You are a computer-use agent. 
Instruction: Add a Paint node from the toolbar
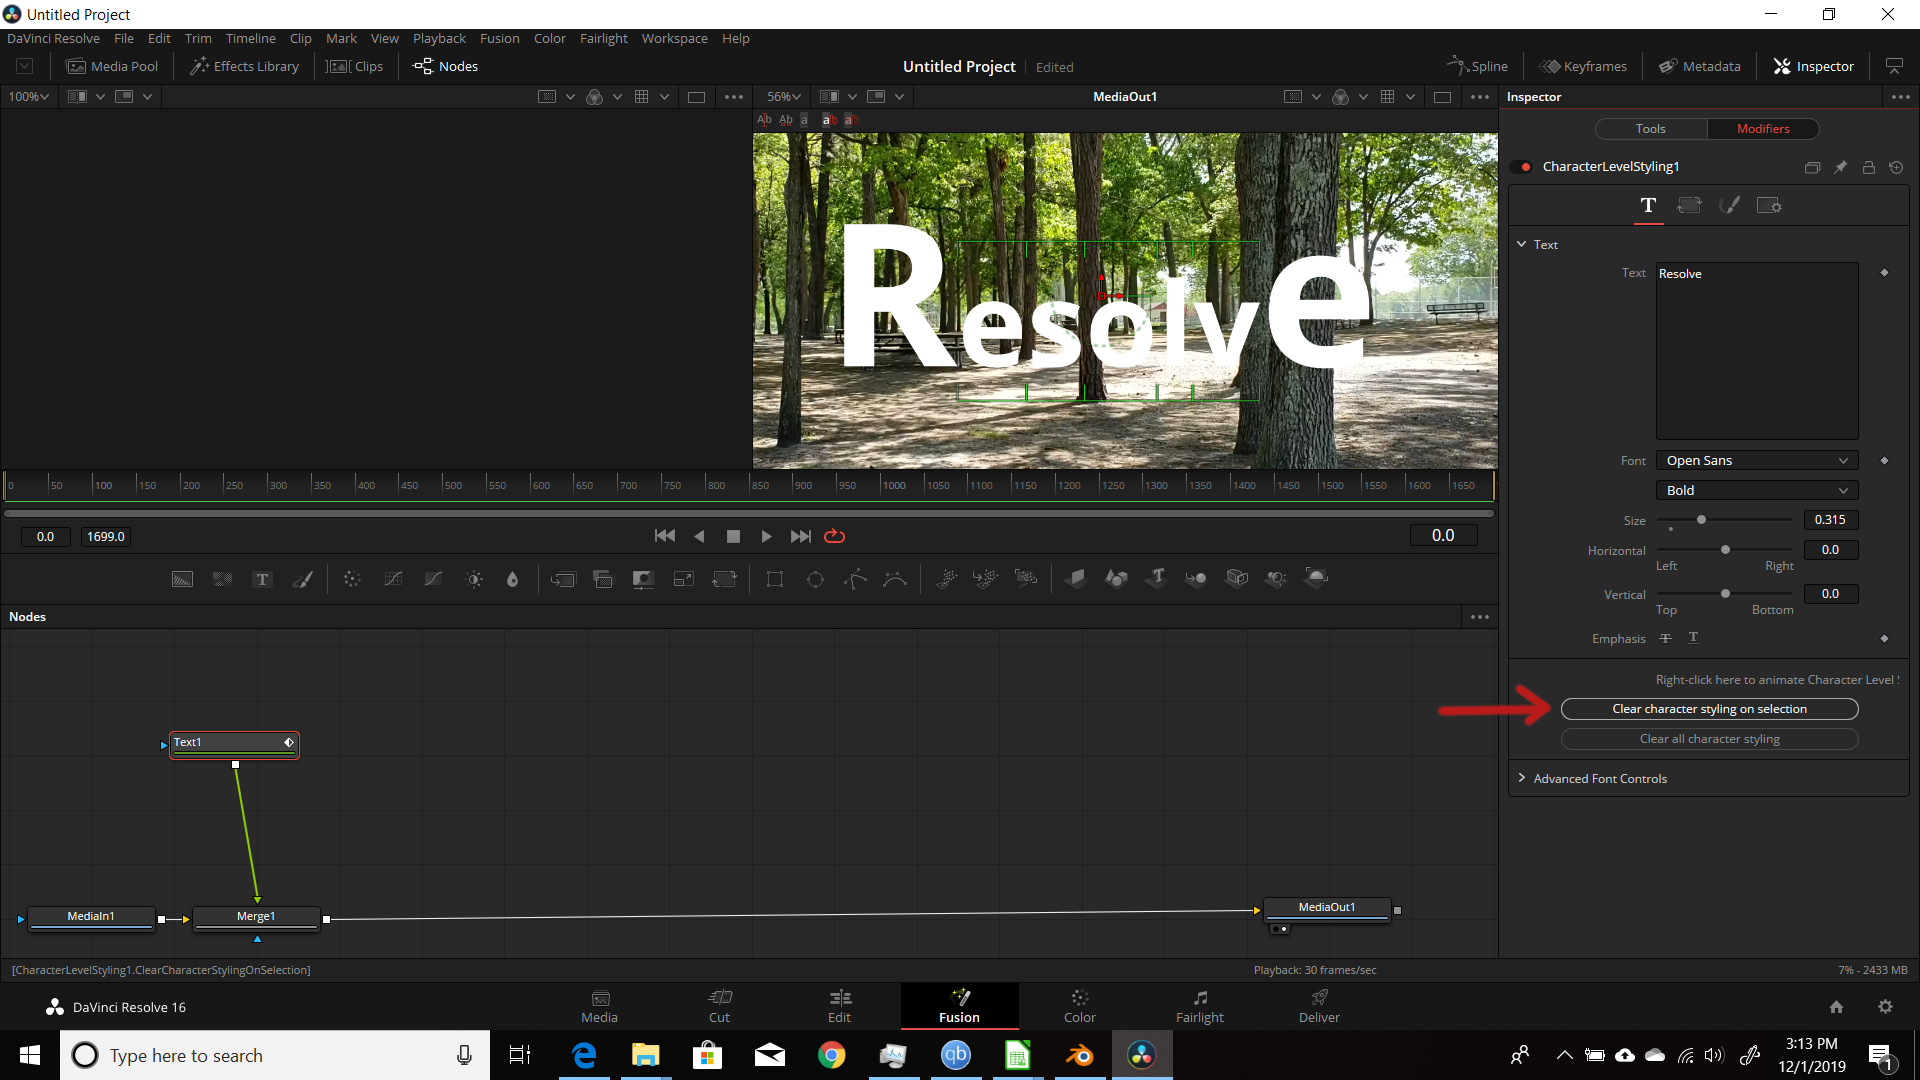[x=302, y=579]
